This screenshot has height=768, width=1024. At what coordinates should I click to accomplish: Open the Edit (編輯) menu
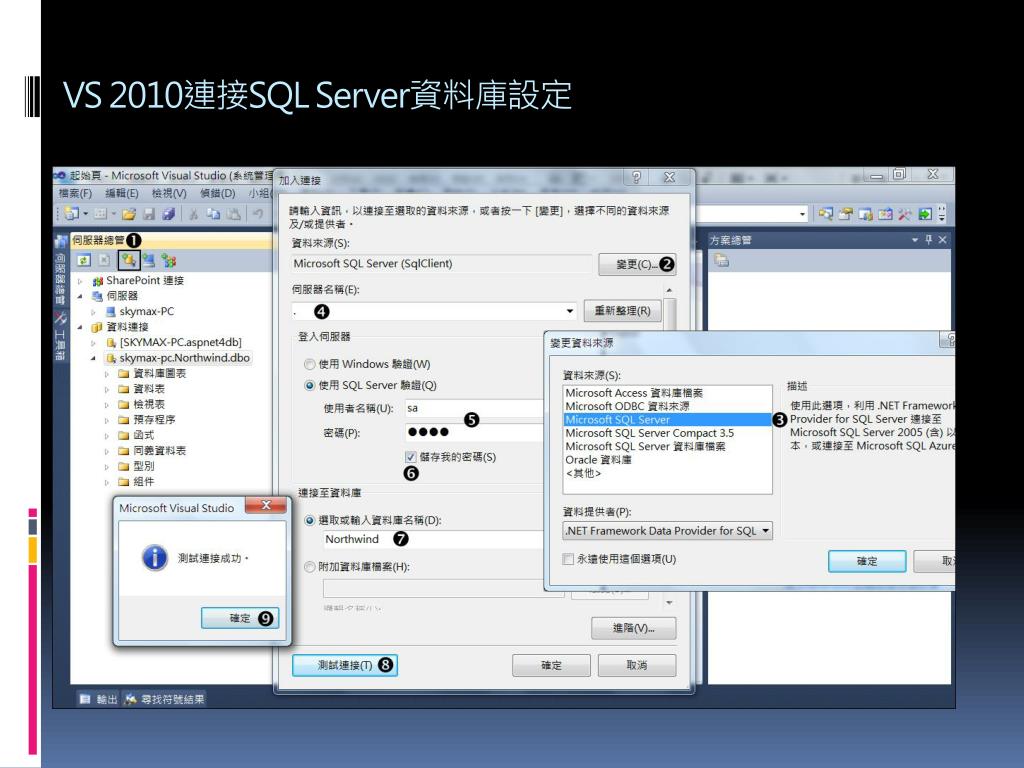pos(121,193)
